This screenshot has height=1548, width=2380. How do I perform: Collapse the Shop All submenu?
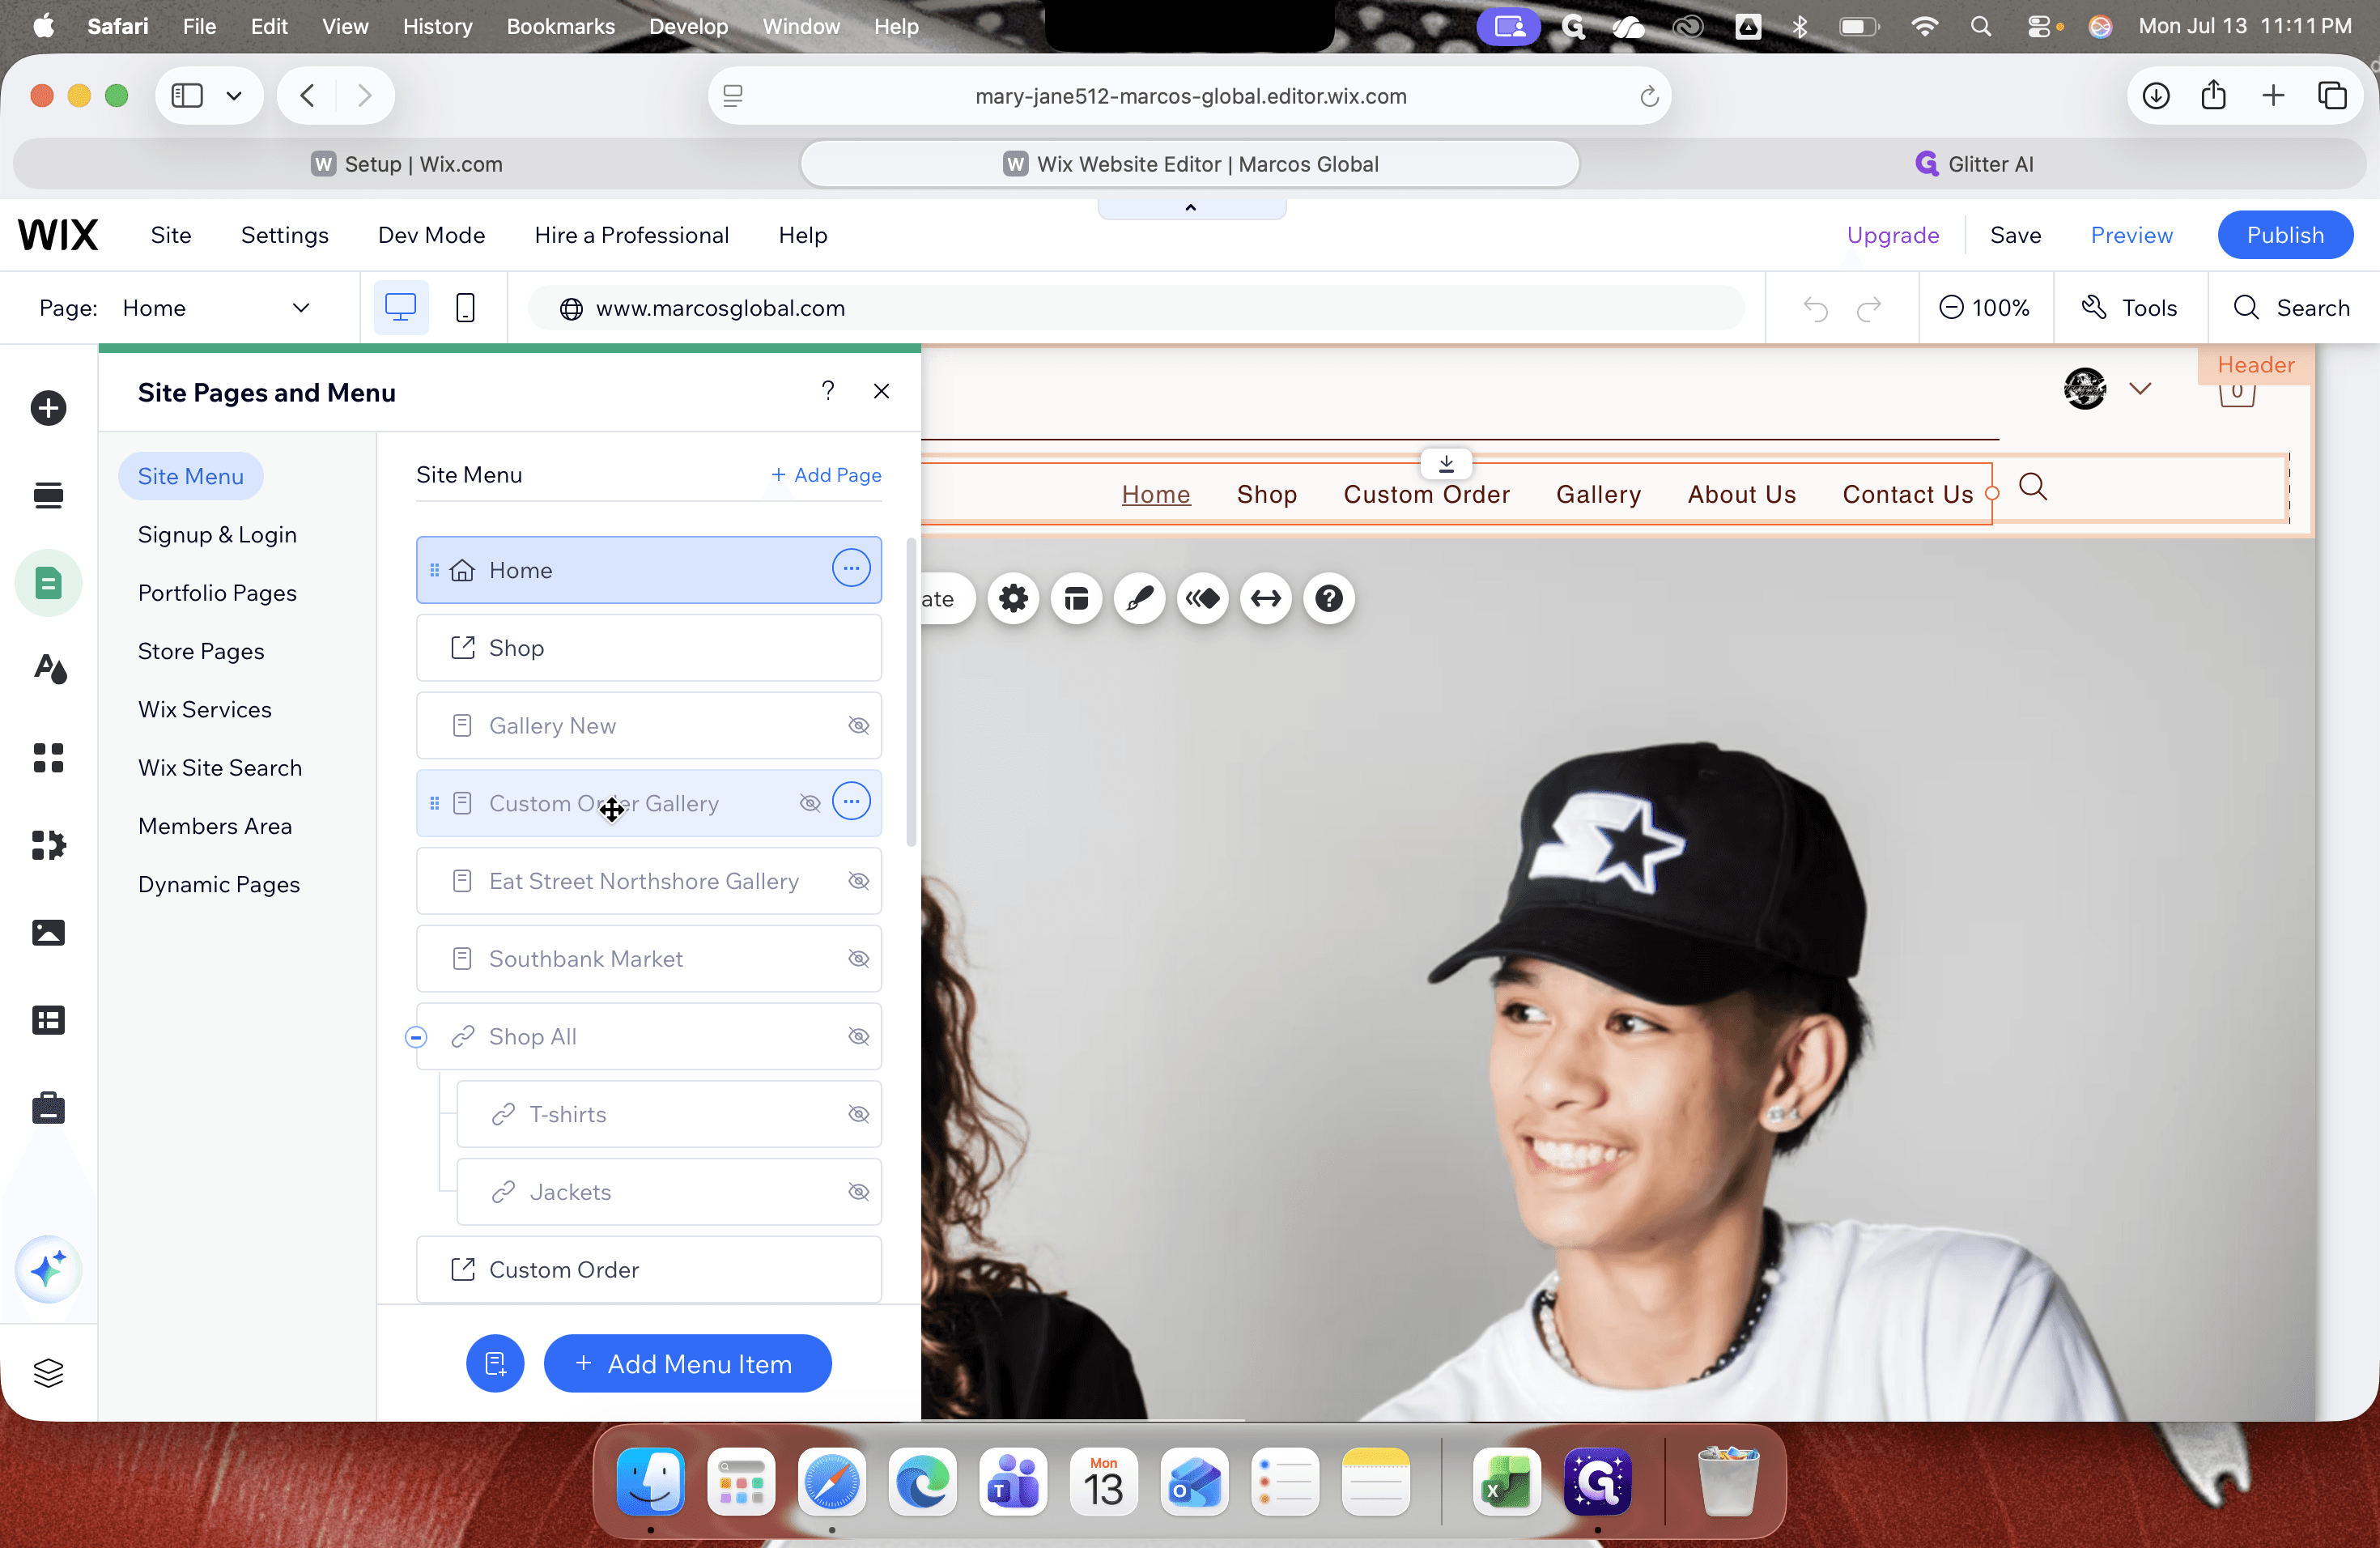tap(416, 1037)
